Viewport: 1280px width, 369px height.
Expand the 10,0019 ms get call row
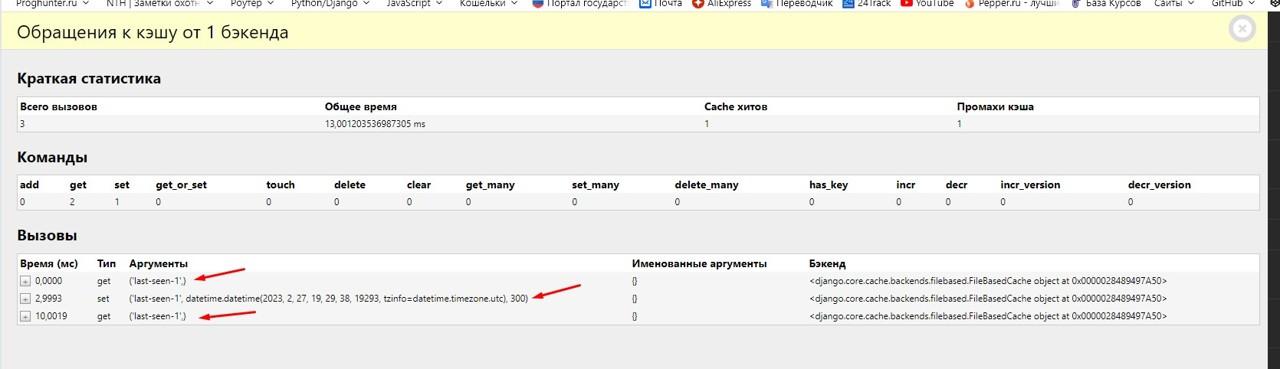(x=25, y=316)
